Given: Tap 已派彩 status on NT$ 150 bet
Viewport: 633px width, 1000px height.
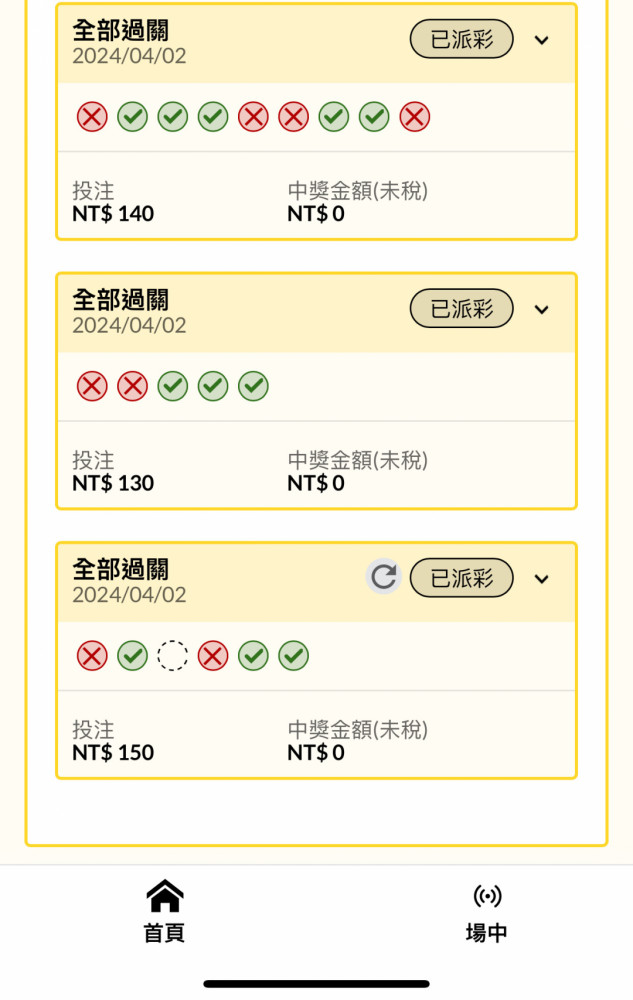Looking at the screenshot, I should (x=462, y=578).
